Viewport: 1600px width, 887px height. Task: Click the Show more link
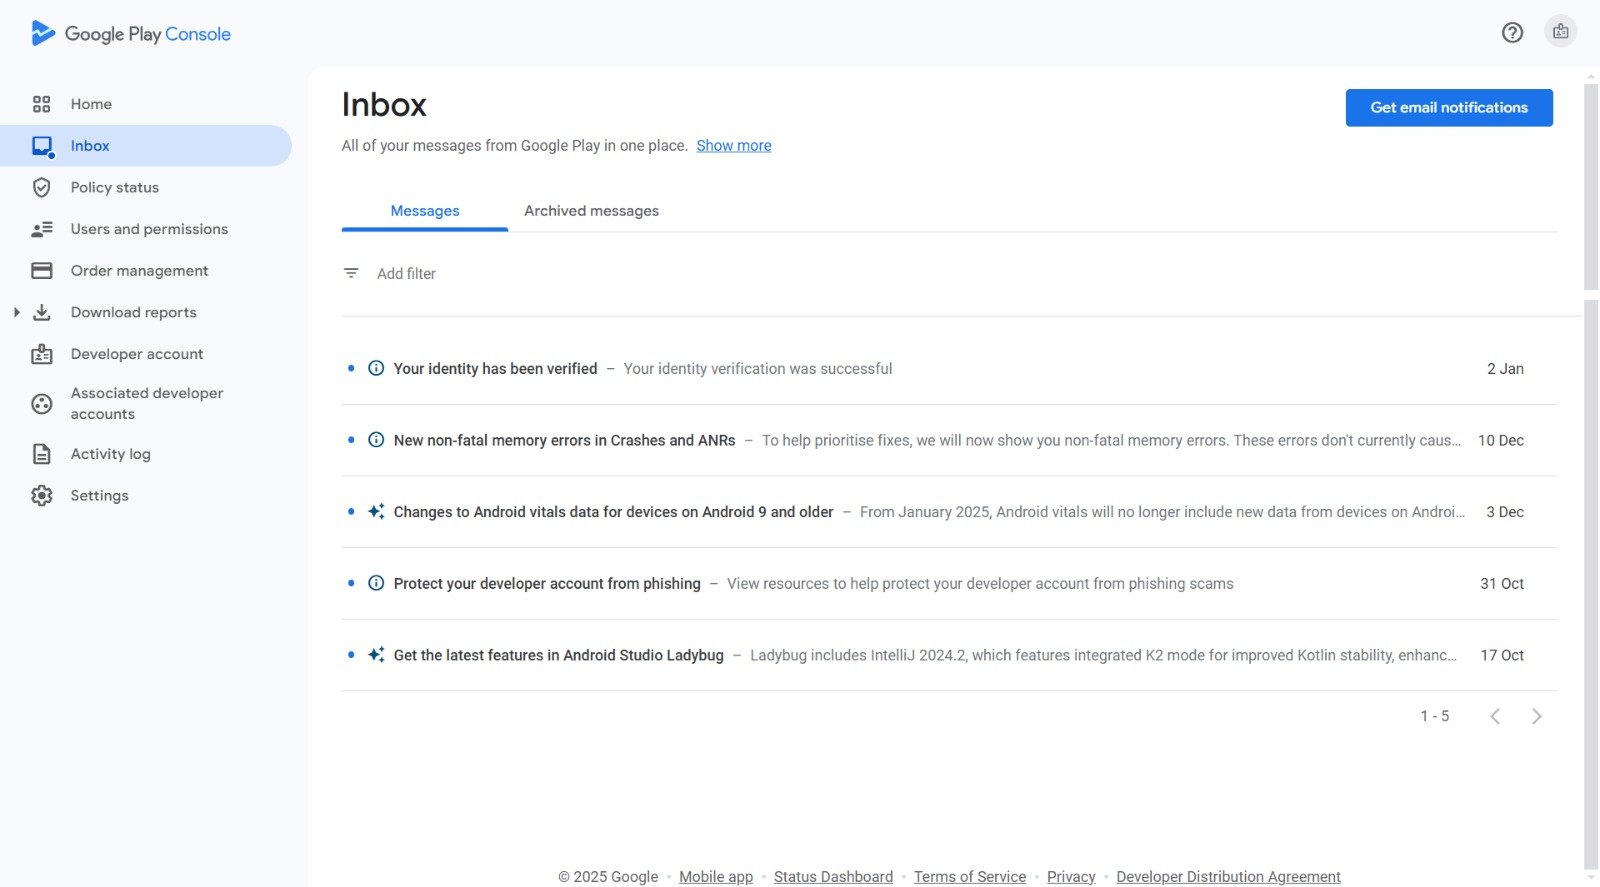click(734, 146)
